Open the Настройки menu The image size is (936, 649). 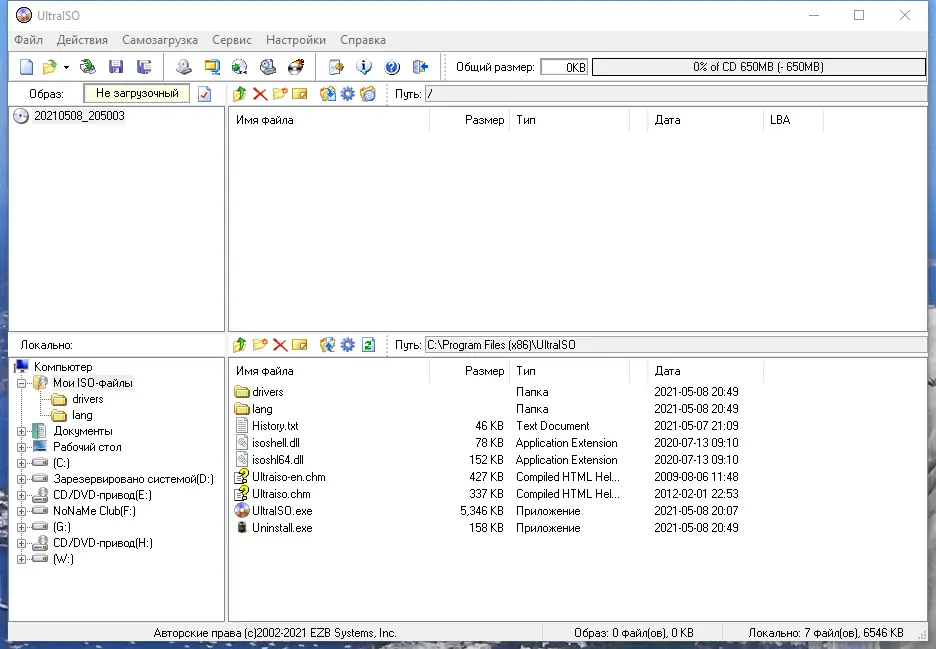(x=296, y=40)
